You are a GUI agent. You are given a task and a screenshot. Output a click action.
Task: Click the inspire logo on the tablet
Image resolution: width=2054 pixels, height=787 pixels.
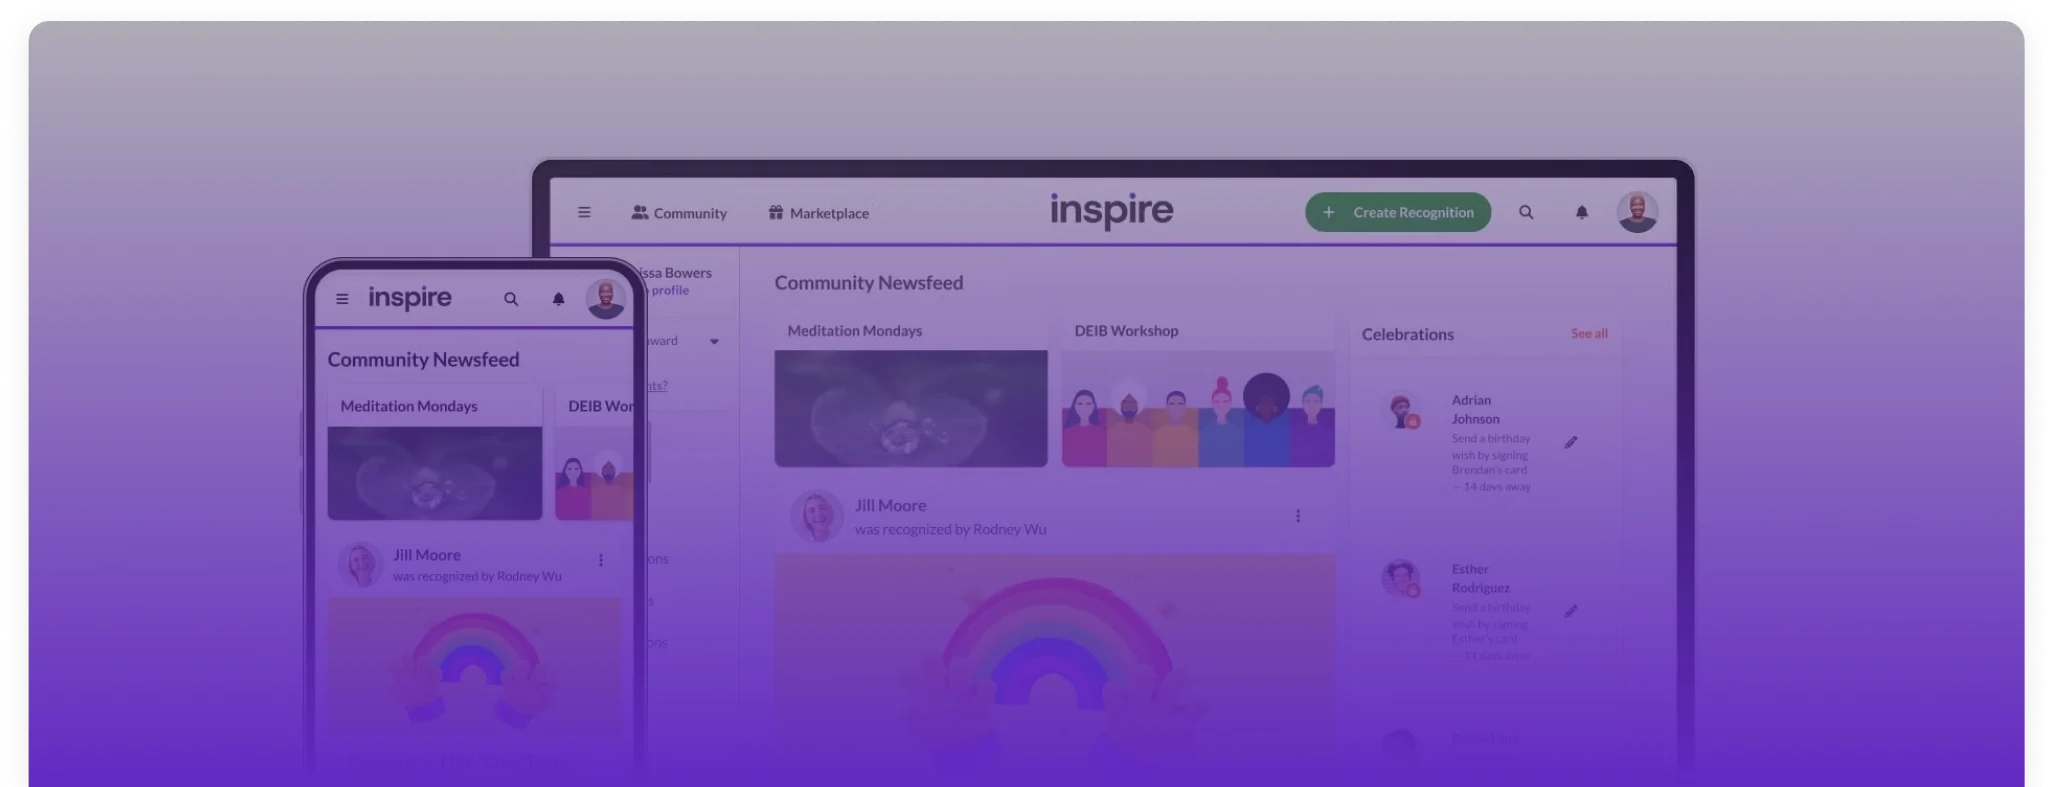1111,211
